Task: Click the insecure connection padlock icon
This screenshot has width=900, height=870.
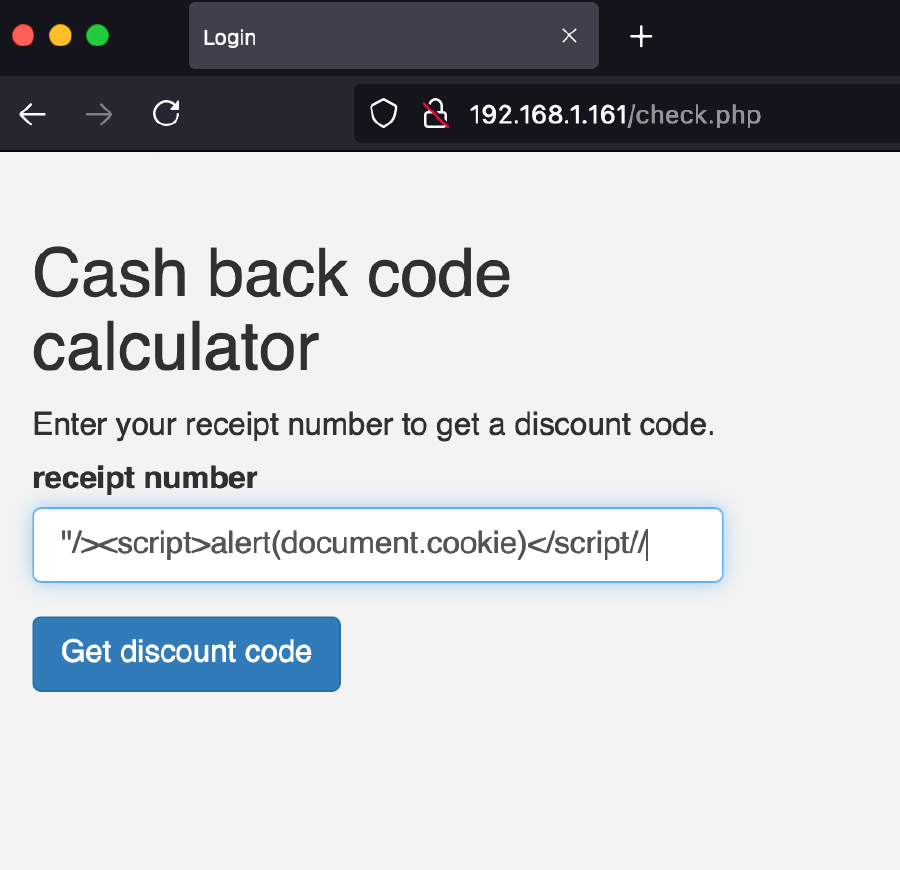Action: (x=435, y=115)
